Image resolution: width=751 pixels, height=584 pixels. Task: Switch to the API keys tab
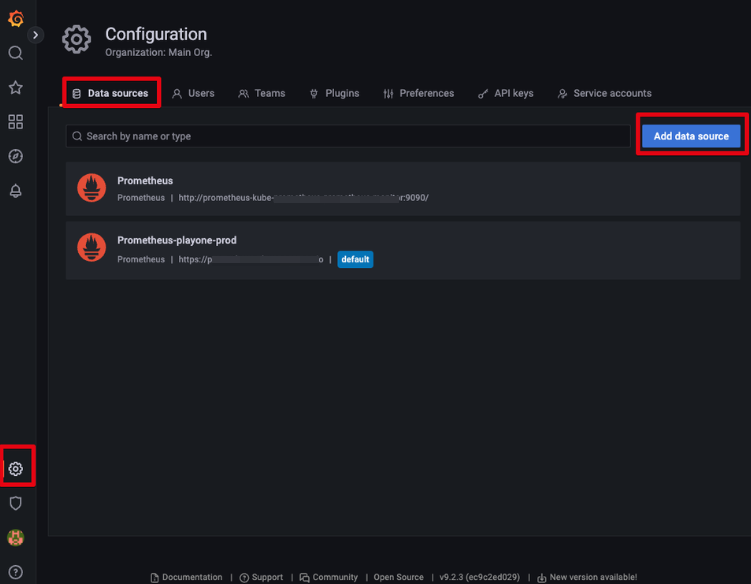point(506,93)
